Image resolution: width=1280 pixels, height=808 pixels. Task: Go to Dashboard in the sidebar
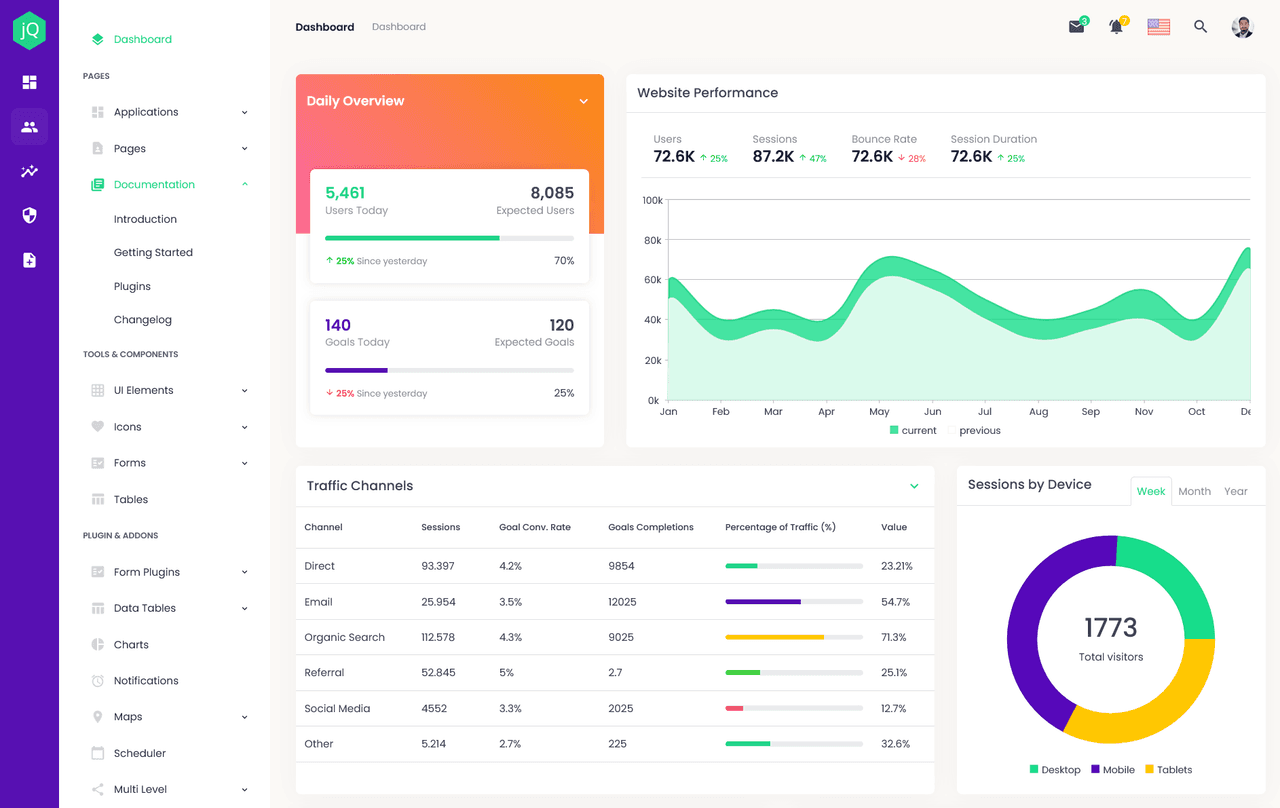coord(143,40)
